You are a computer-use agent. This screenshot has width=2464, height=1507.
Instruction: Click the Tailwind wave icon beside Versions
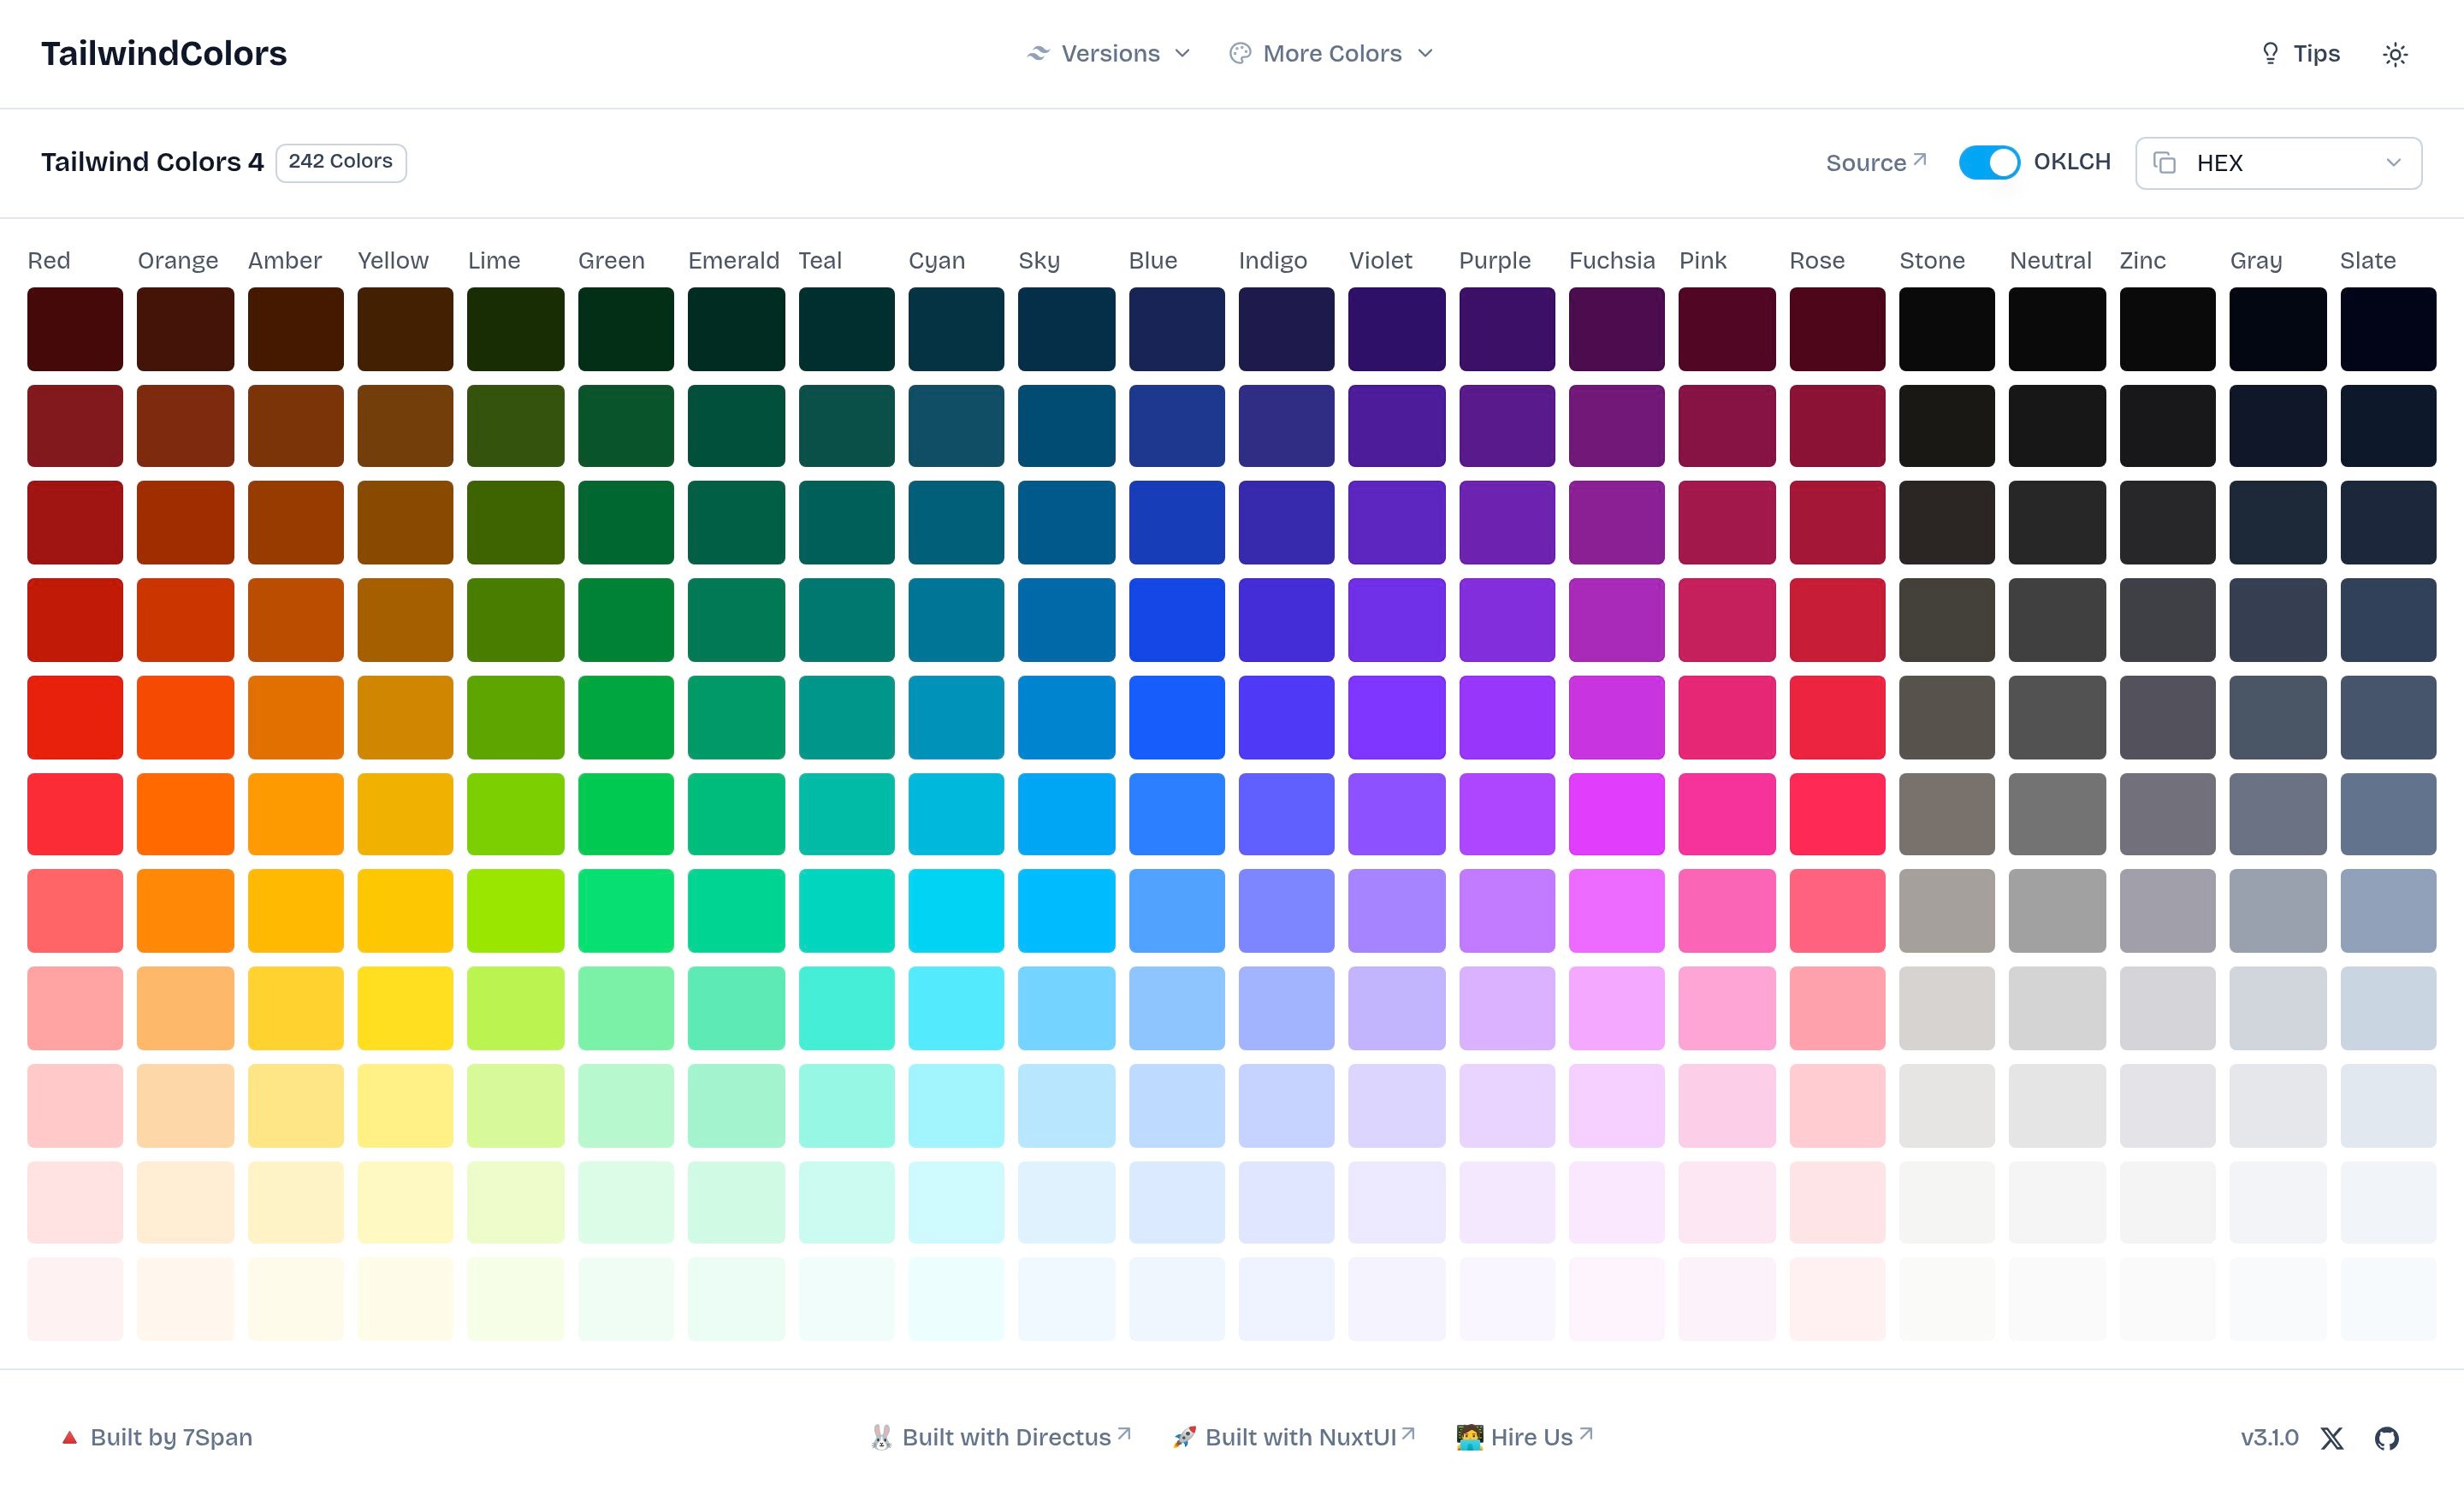coord(1038,54)
